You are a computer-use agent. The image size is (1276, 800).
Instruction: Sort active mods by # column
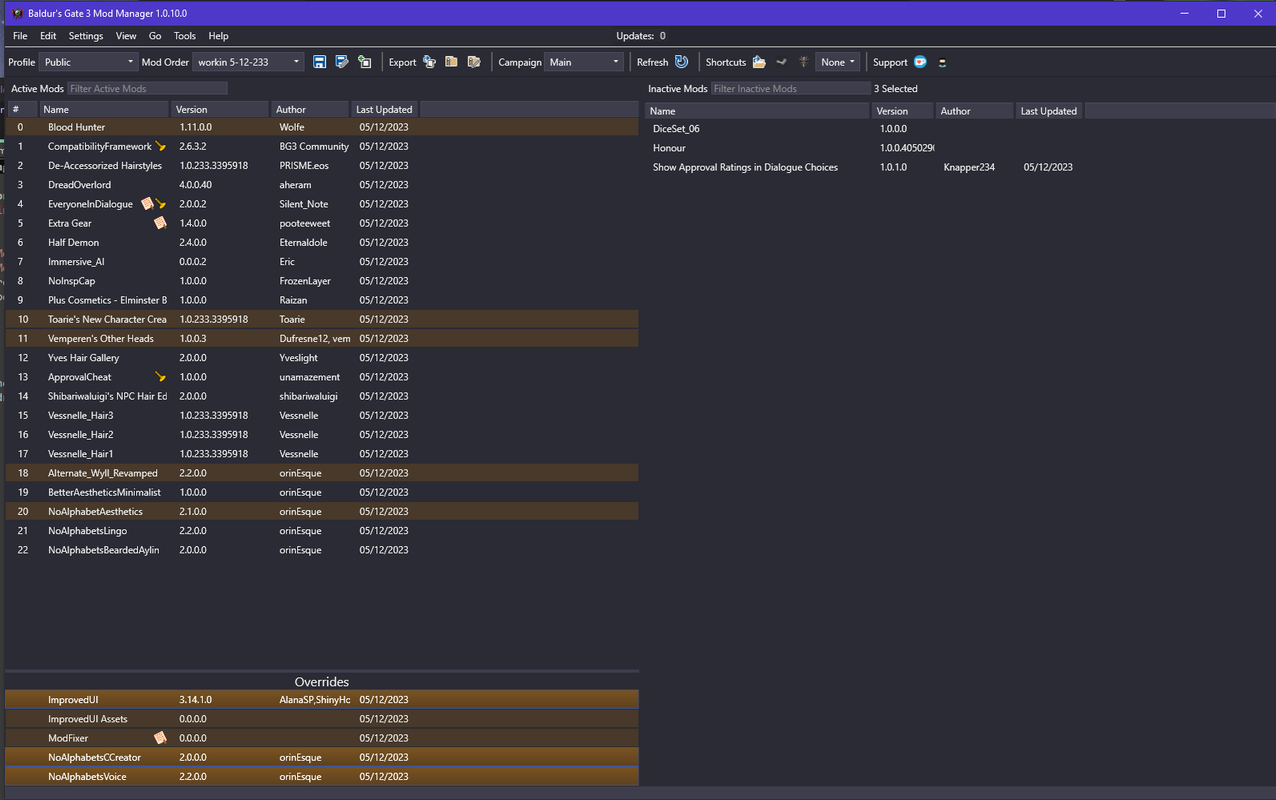tap(22, 110)
